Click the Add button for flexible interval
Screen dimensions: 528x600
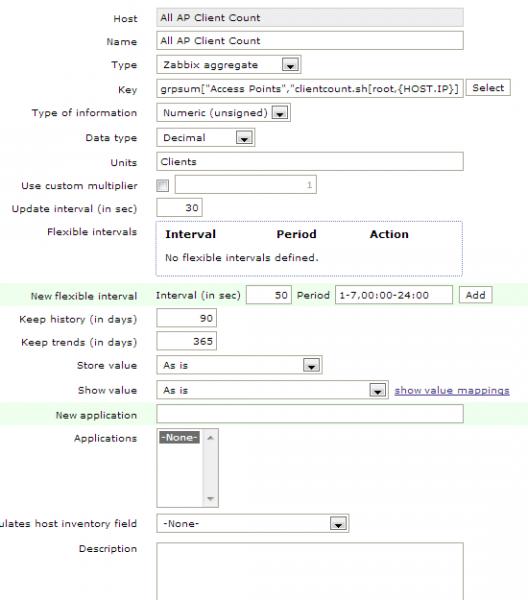point(475,295)
